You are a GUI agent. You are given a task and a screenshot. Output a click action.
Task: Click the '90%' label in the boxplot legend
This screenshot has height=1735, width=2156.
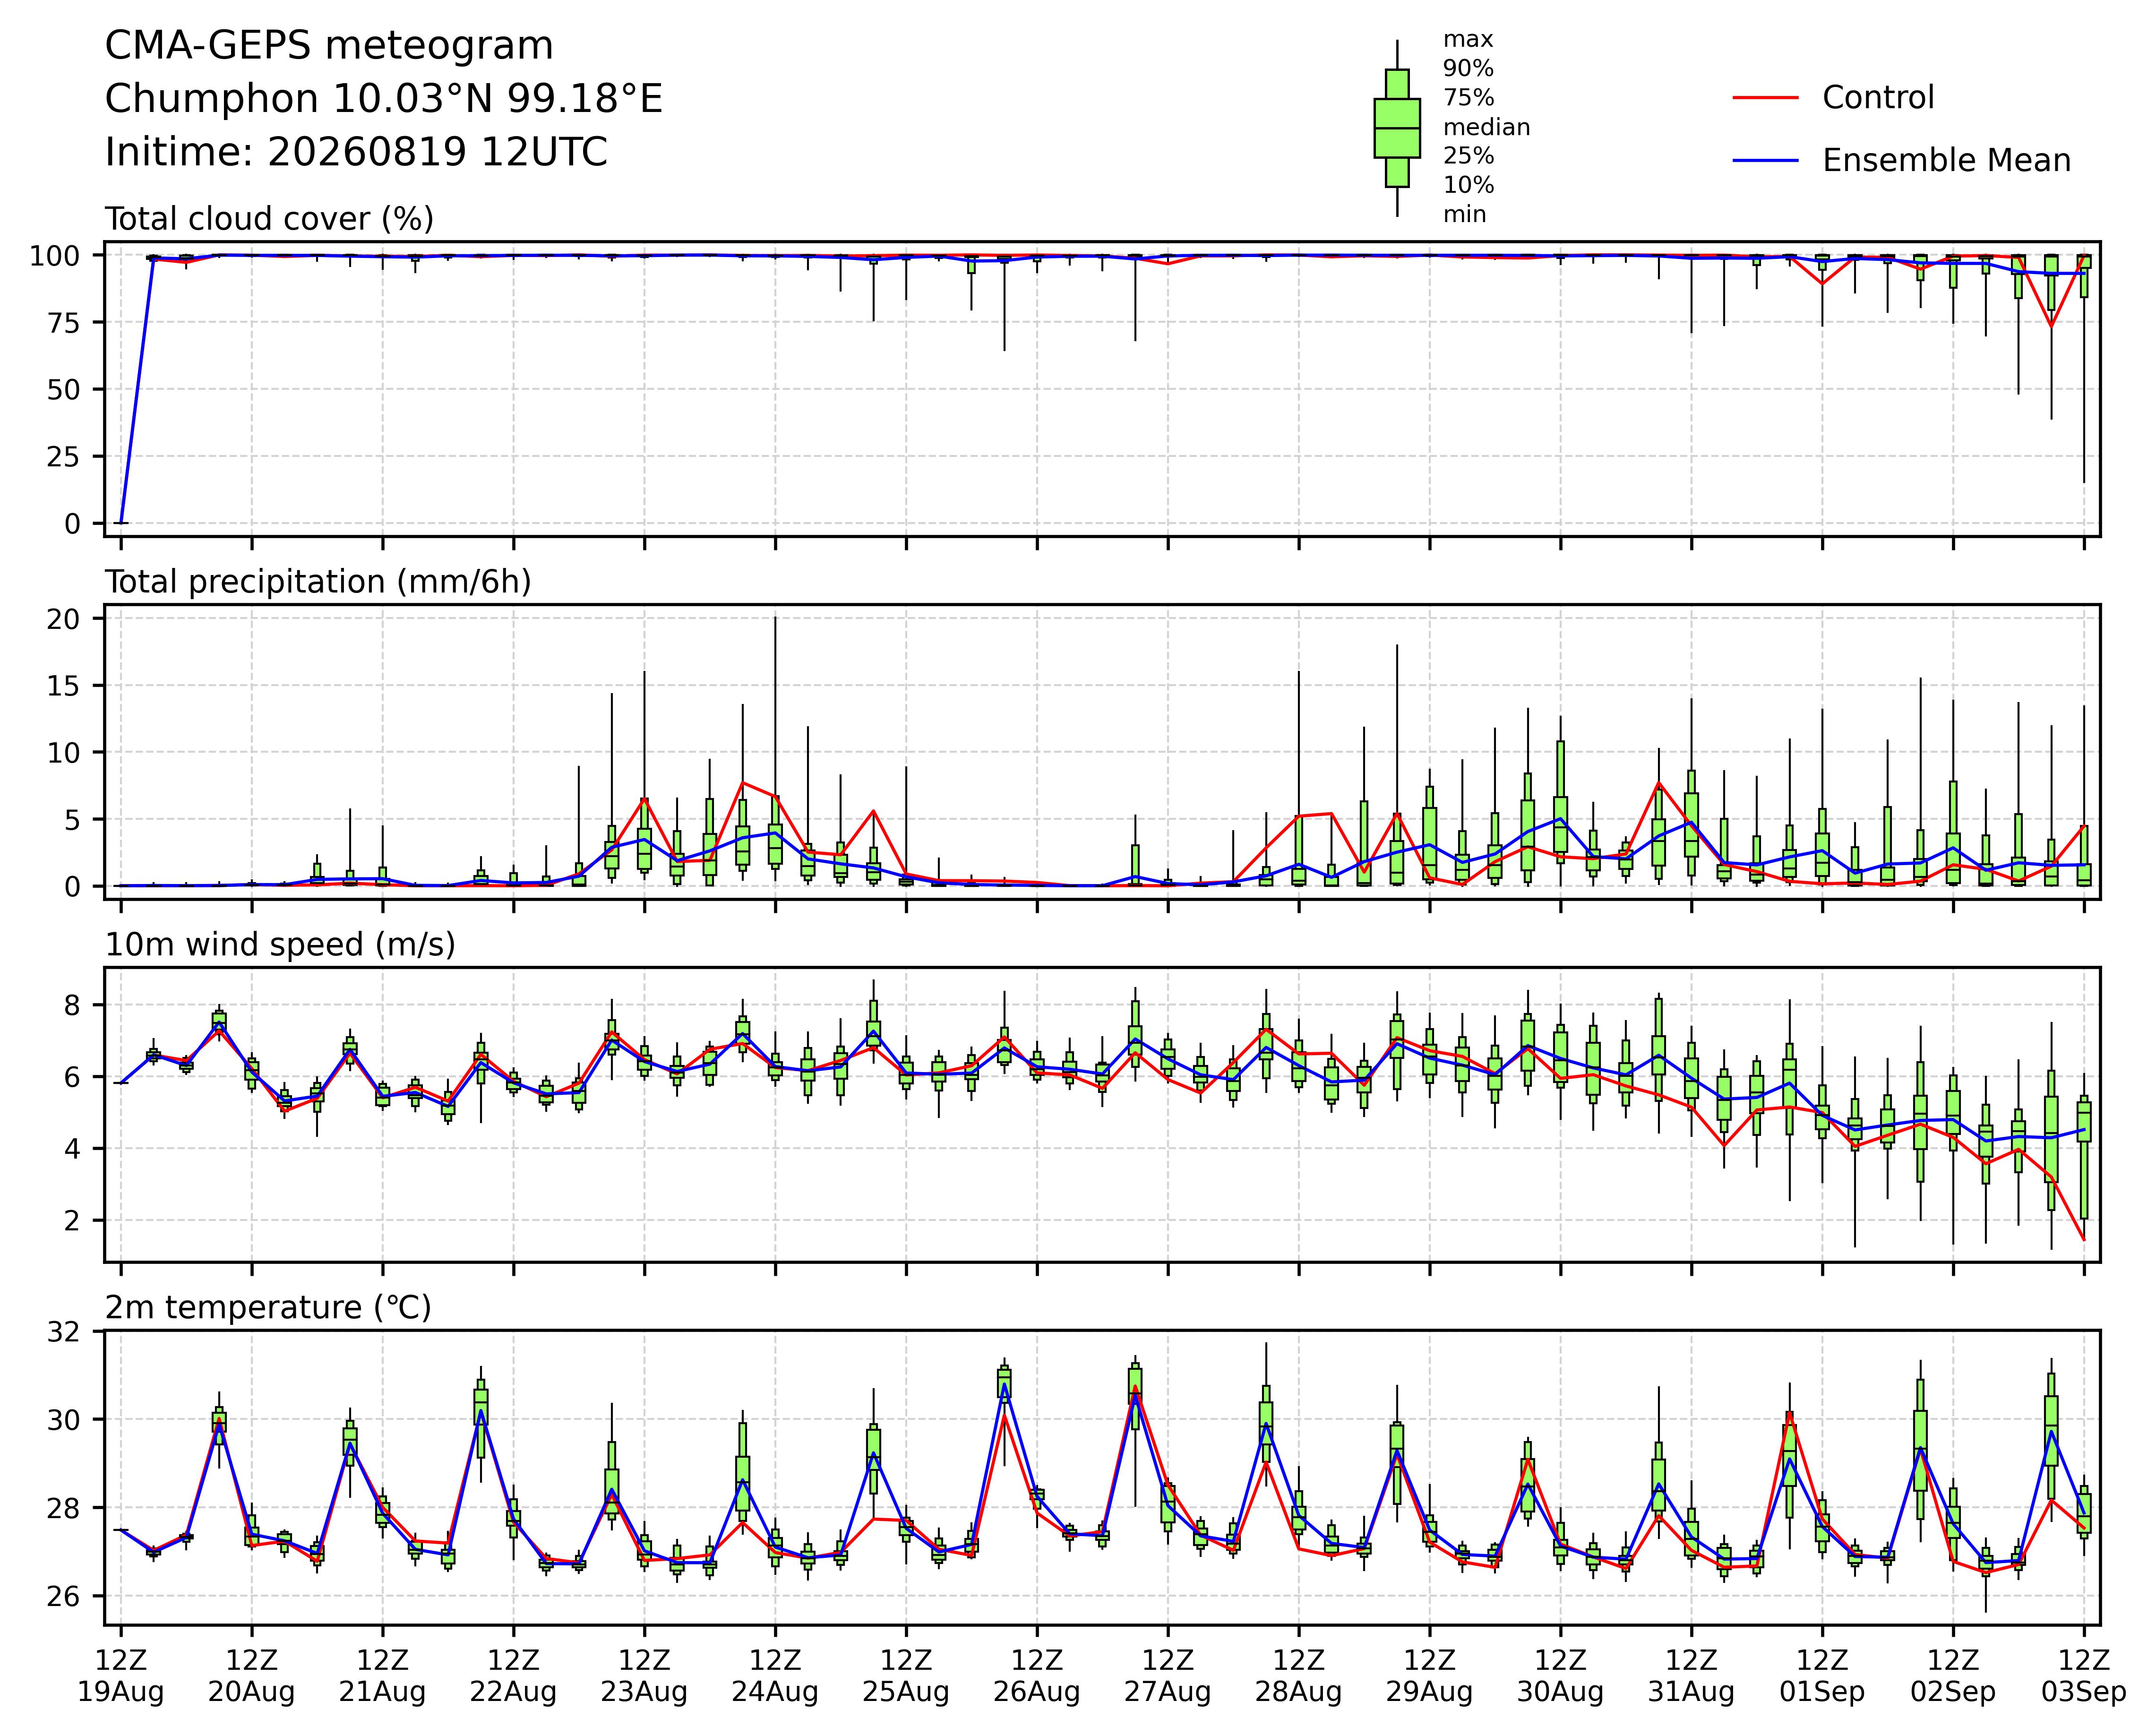click(1468, 69)
